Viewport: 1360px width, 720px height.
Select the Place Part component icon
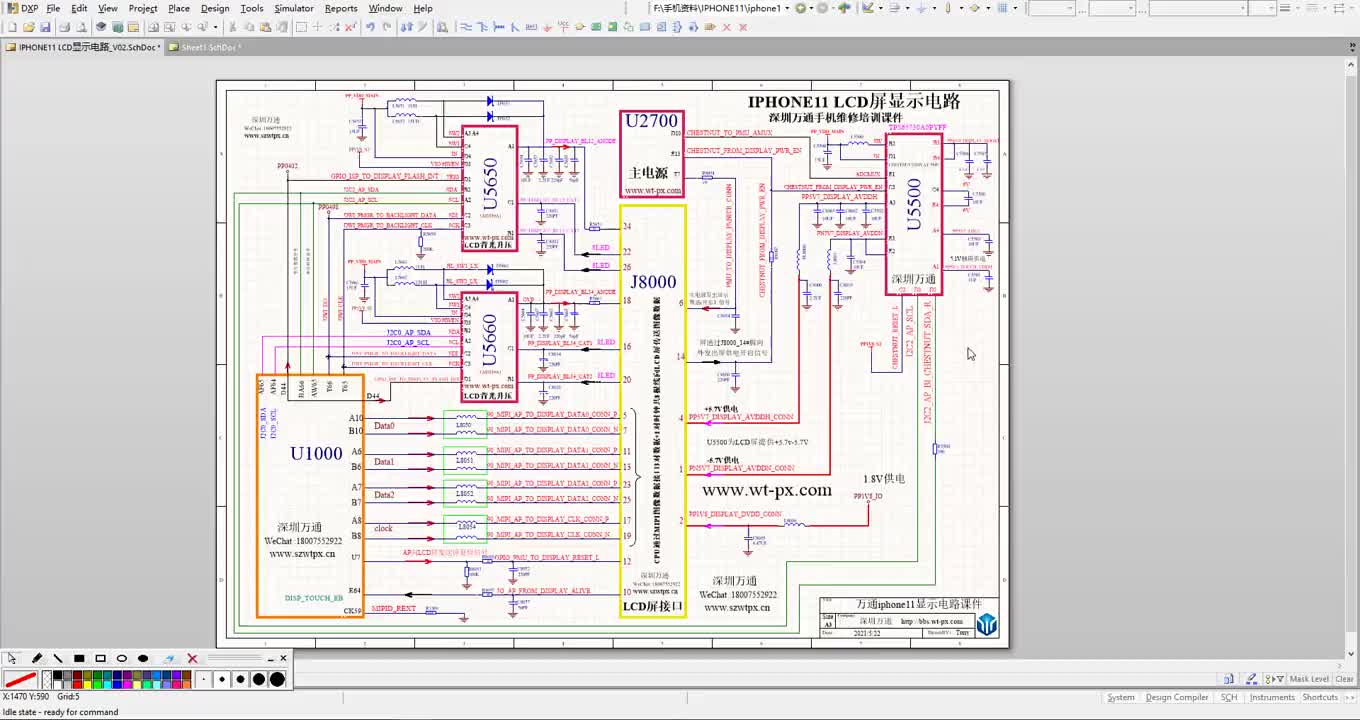click(579, 27)
